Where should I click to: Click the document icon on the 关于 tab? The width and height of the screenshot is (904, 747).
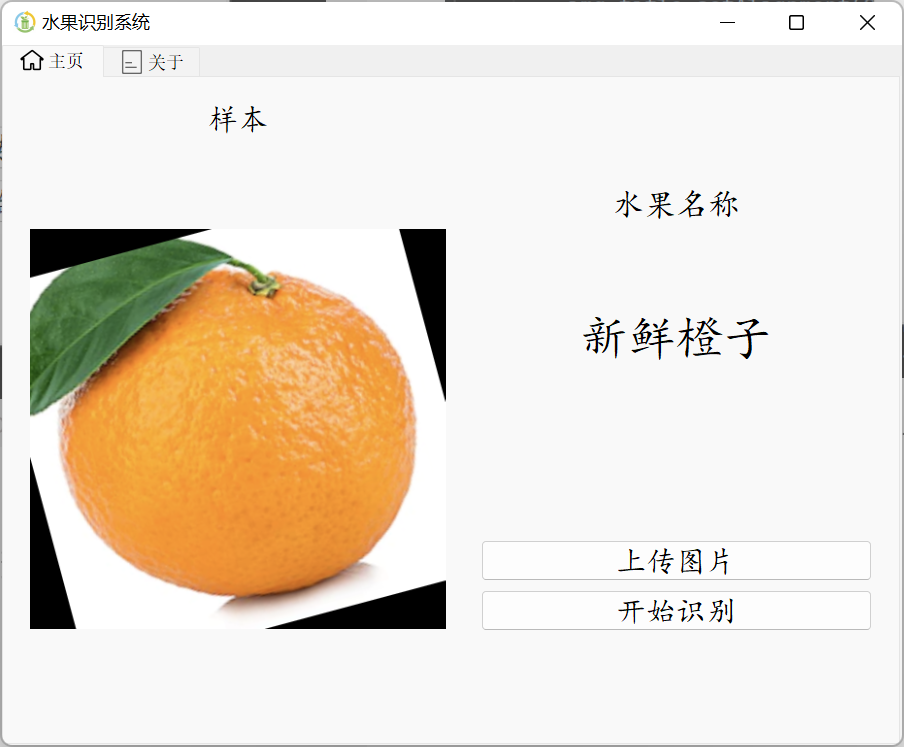click(x=130, y=62)
